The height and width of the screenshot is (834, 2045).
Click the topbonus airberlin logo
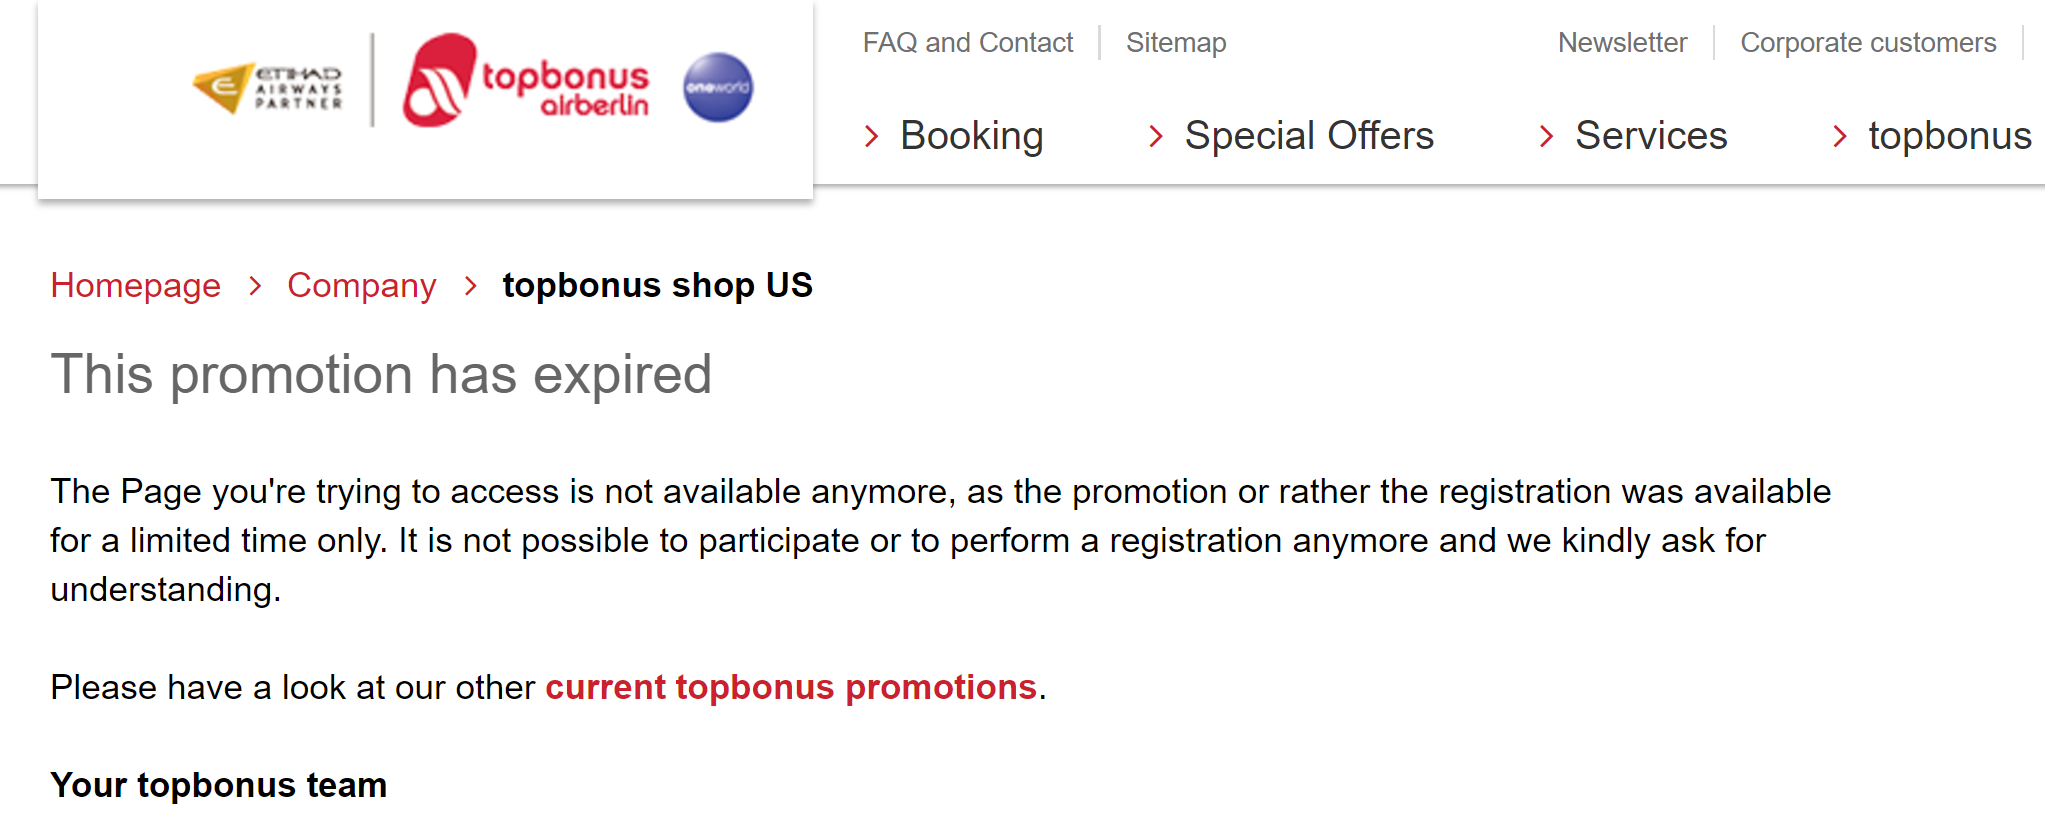pyautogui.click(x=526, y=82)
